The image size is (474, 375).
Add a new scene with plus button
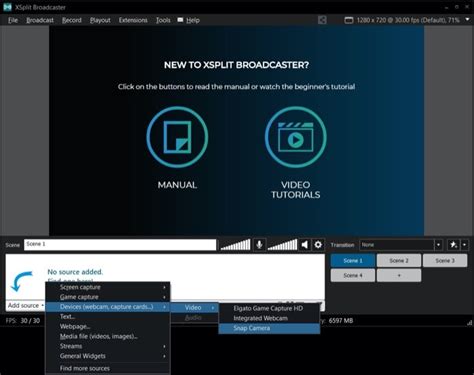point(399,275)
